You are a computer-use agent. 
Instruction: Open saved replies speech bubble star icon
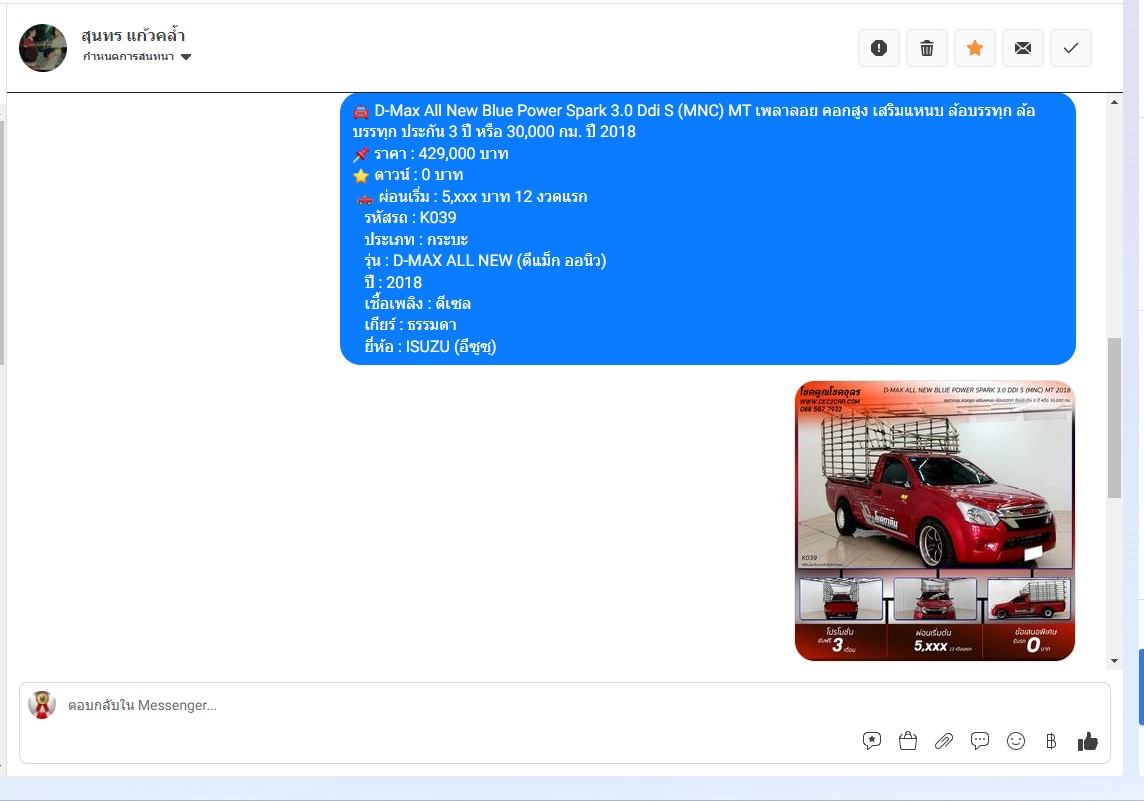tap(872, 741)
